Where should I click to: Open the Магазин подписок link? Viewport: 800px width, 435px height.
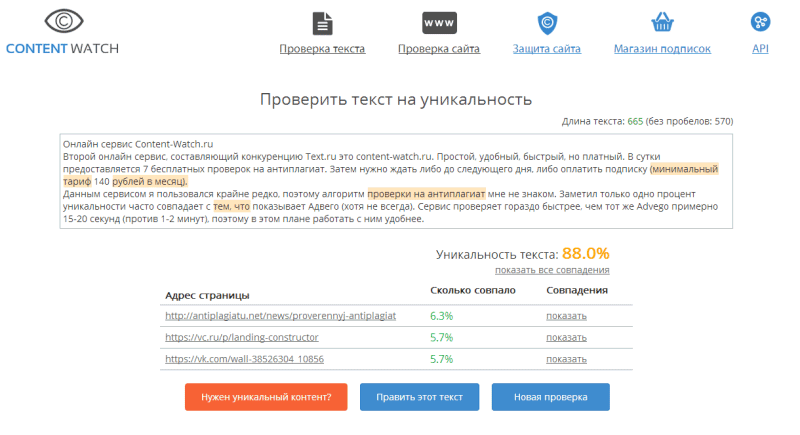[x=661, y=48]
